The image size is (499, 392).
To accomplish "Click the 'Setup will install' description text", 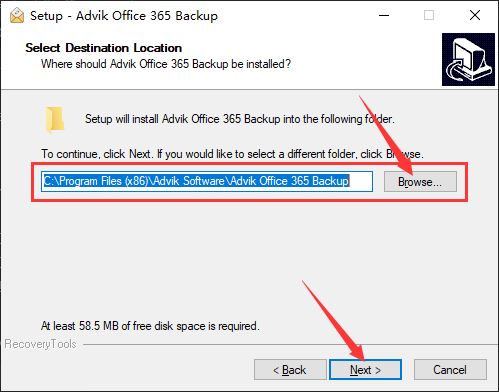I will point(240,119).
